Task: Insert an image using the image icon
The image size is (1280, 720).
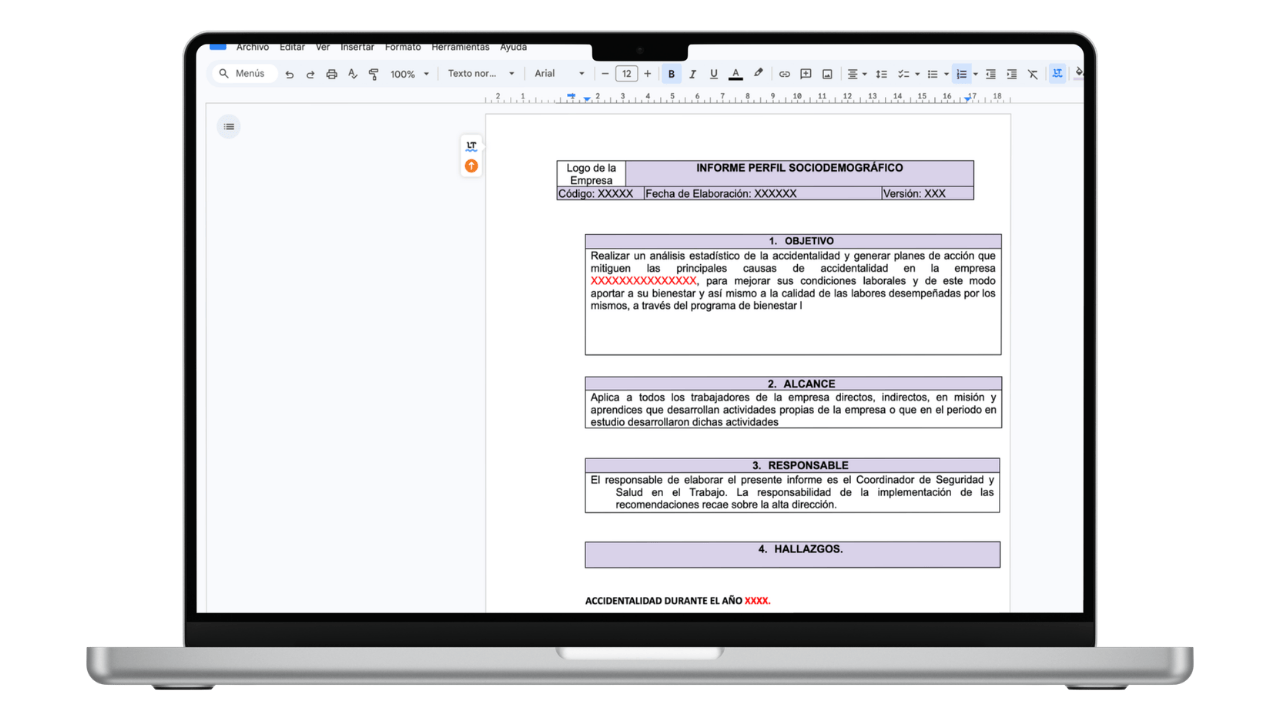Action: [x=827, y=73]
